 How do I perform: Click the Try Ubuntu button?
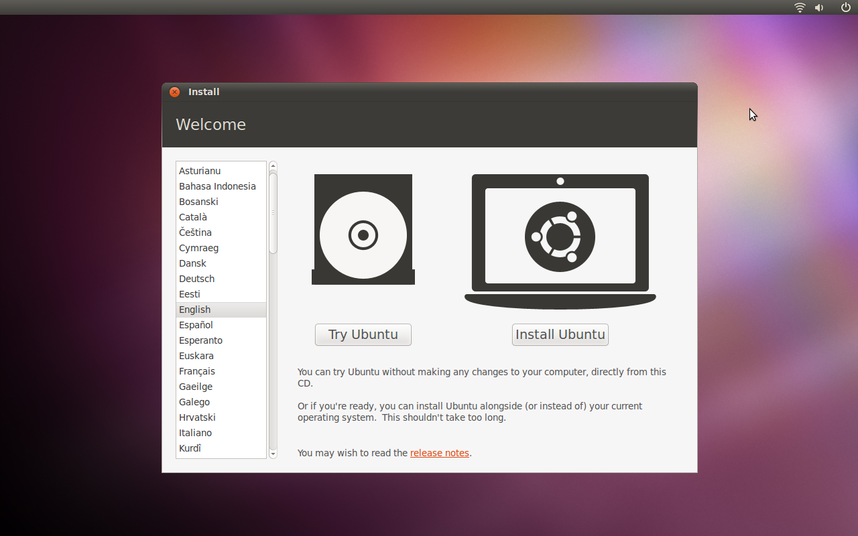point(363,335)
